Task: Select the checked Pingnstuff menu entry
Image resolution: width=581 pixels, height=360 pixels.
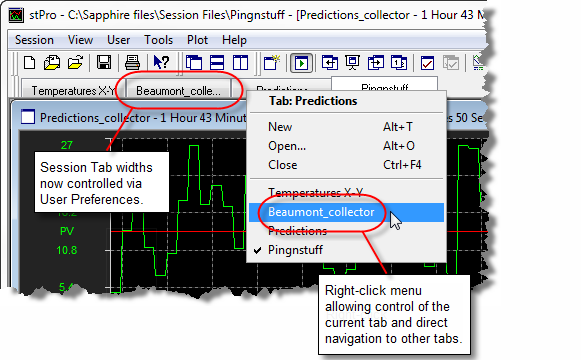Action: click(346, 250)
